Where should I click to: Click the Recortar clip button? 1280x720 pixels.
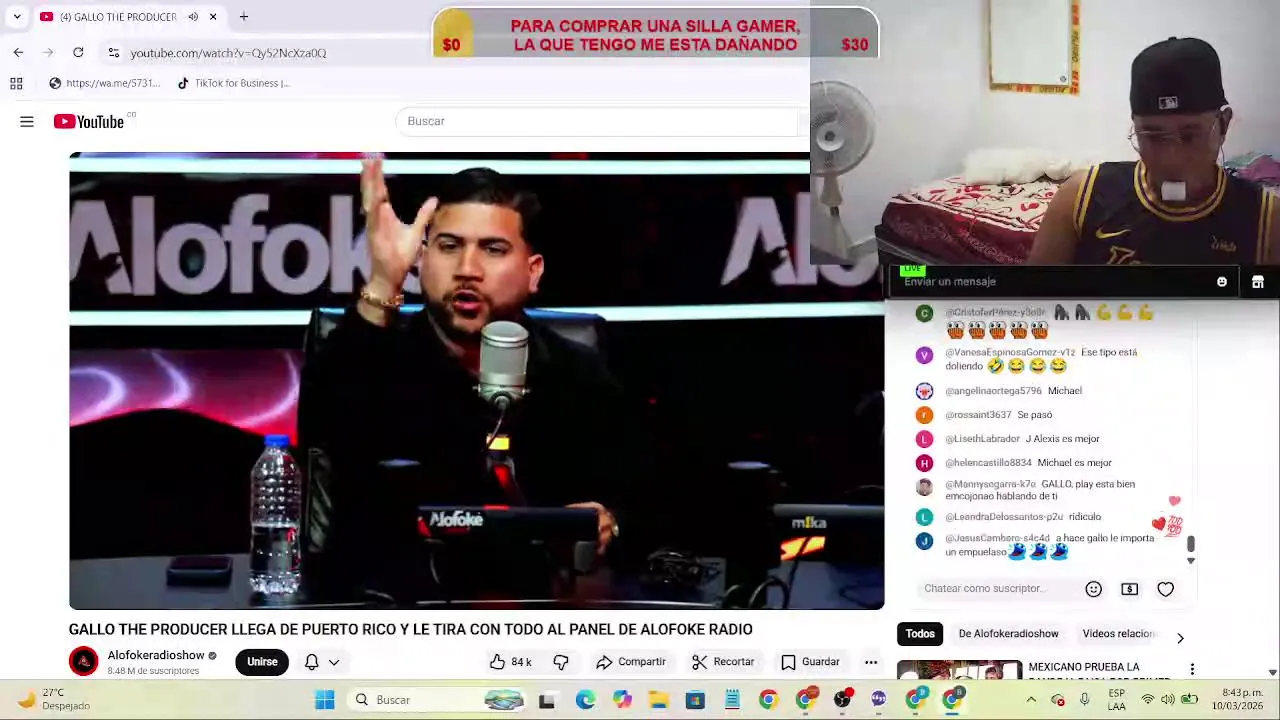[x=723, y=662]
